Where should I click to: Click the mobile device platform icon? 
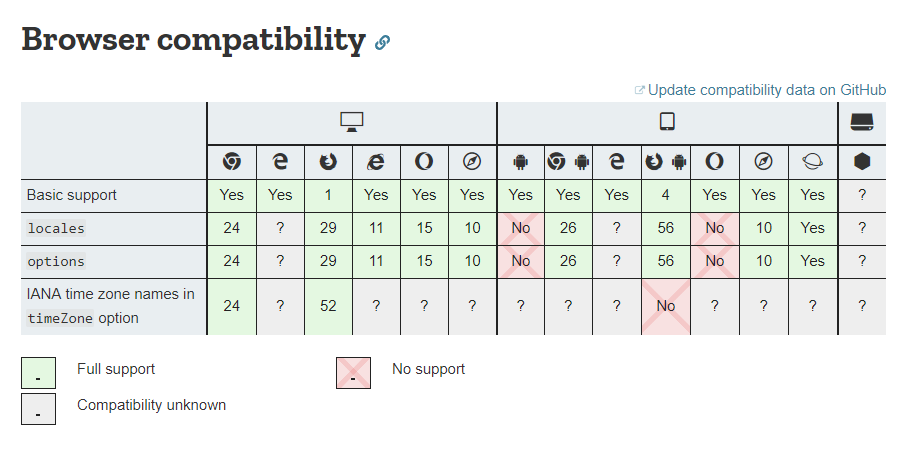pyautogui.click(x=667, y=122)
